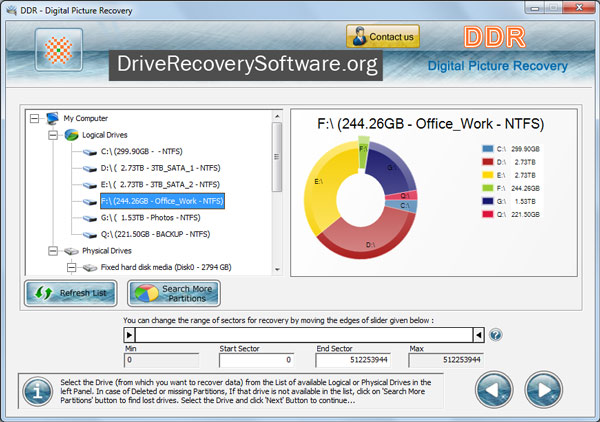Image resolution: width=600 pixels, height=422 pixels.
Task: Click the blue C:\ pie chart slice
Action: click(x=404, y=206)
